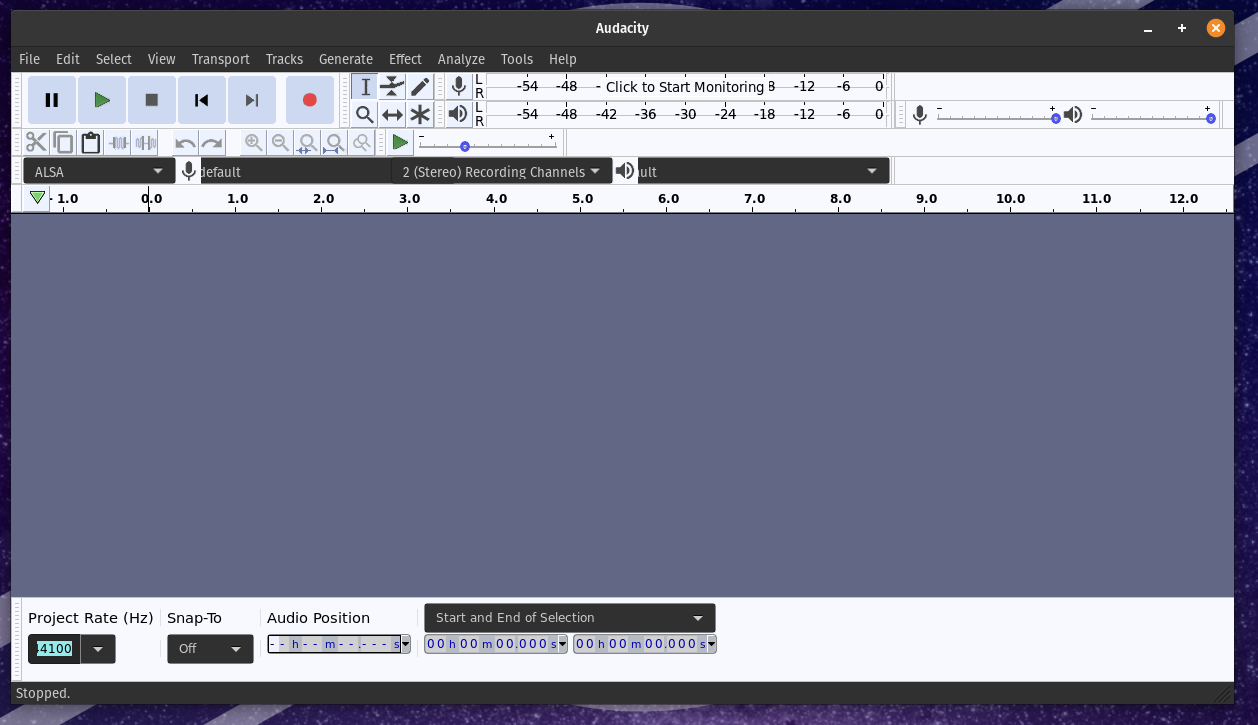Open the Transport menu

(x=220, y=59)
